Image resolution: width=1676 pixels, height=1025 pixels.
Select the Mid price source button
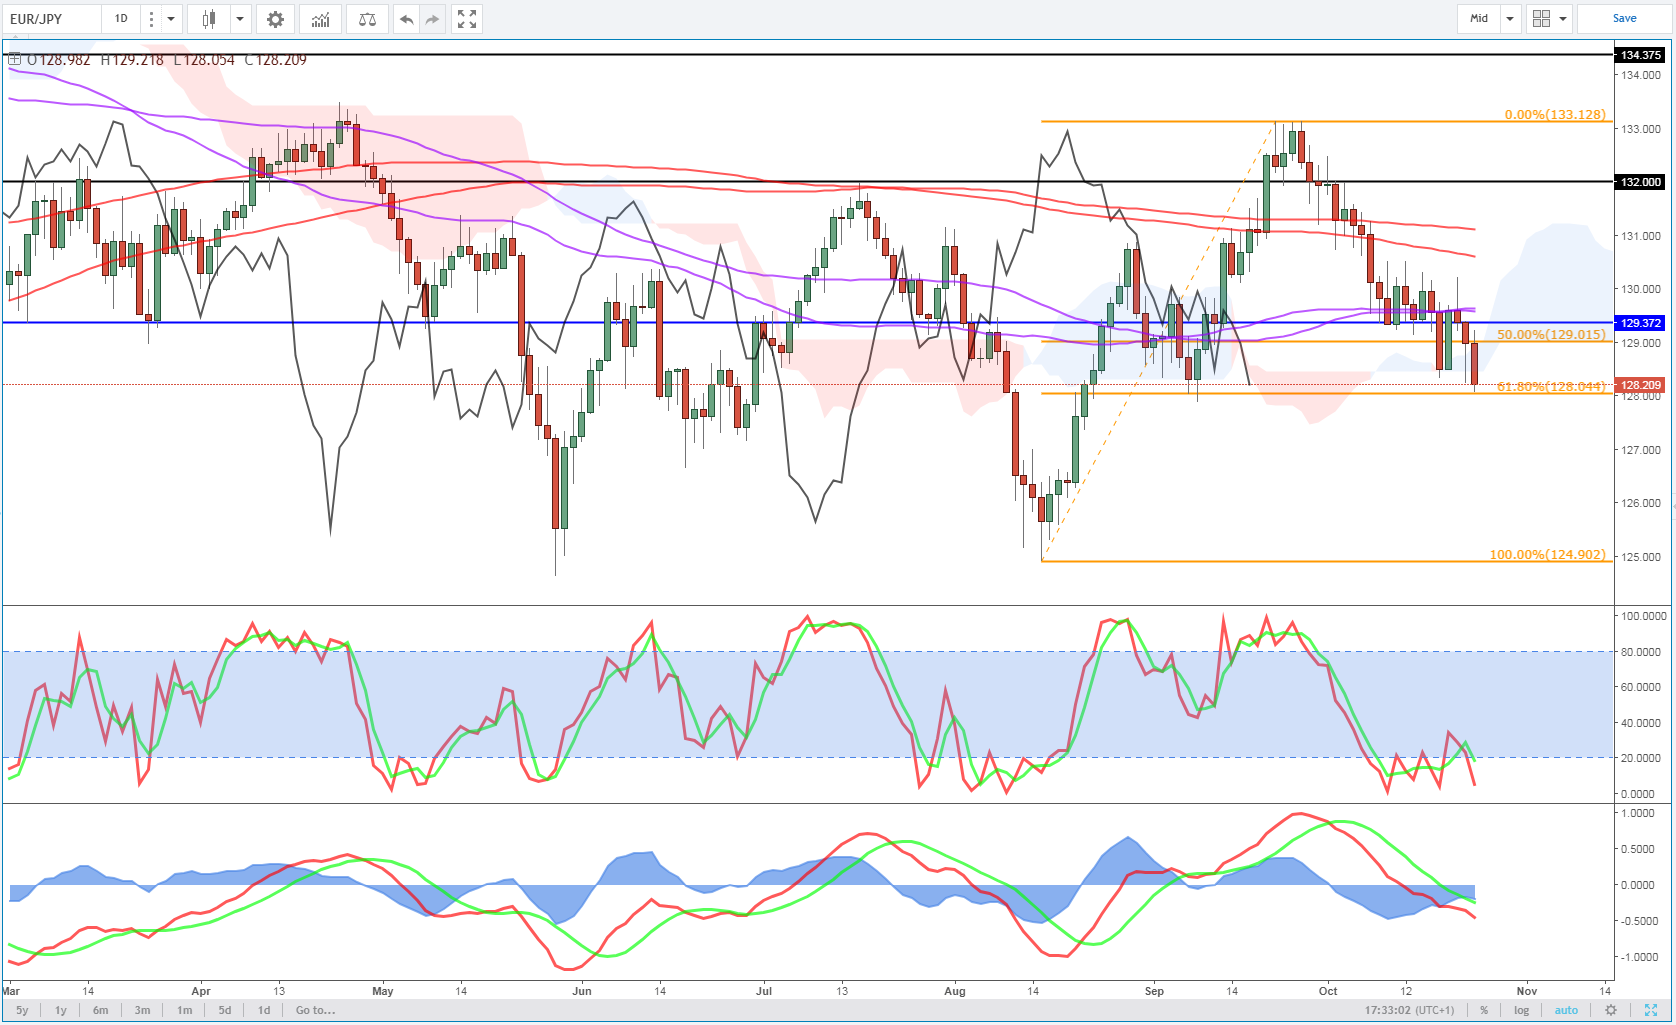(x=1479, y=19)
